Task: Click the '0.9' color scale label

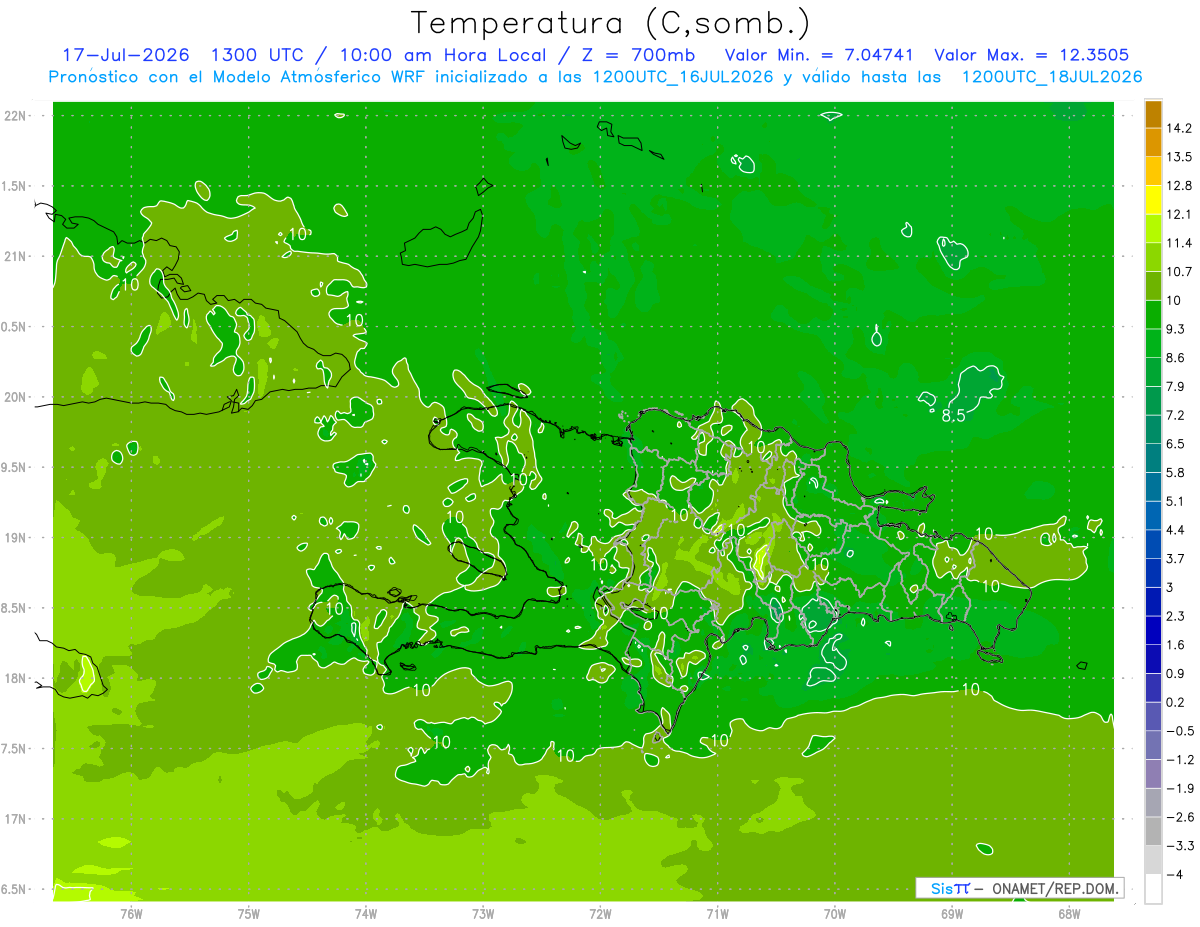Action: [1175, 674]
